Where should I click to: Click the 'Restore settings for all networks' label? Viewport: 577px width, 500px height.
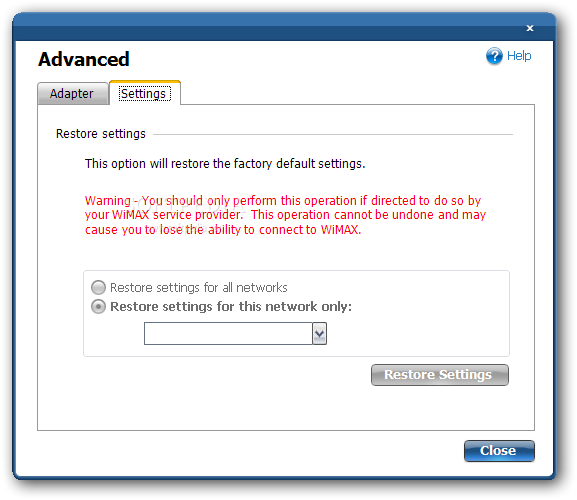199,287
